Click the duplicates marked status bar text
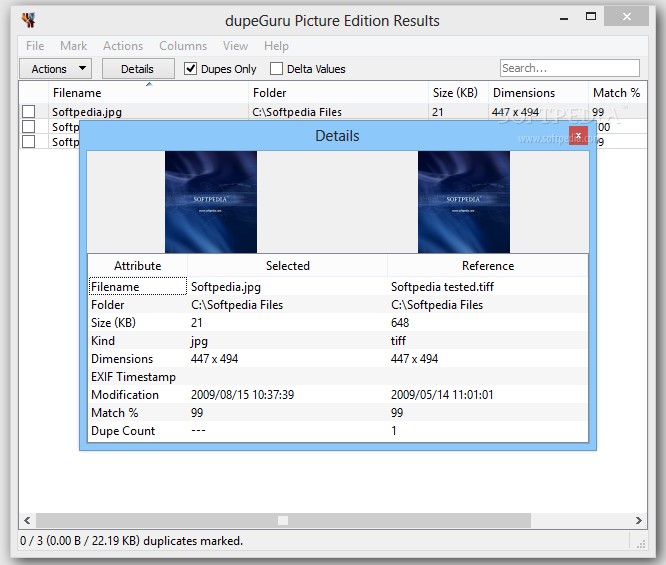 (131, 541)
